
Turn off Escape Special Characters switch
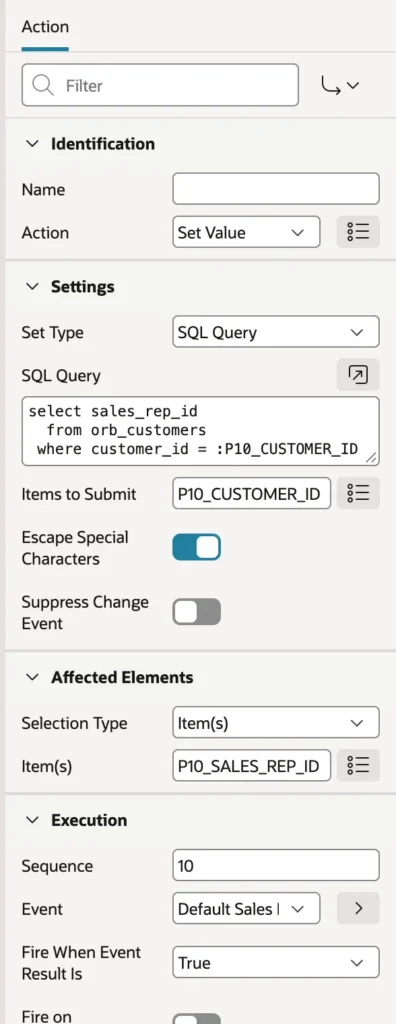[x=197, y=547]
